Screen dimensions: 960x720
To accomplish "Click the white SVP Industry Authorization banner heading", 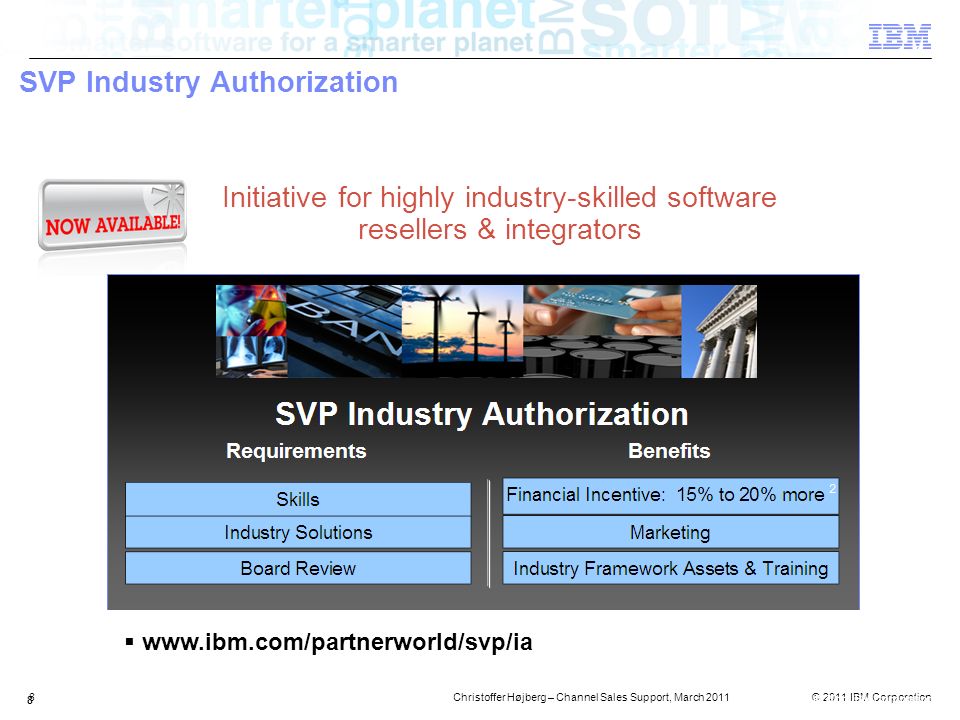I will [x=482, y=414].
